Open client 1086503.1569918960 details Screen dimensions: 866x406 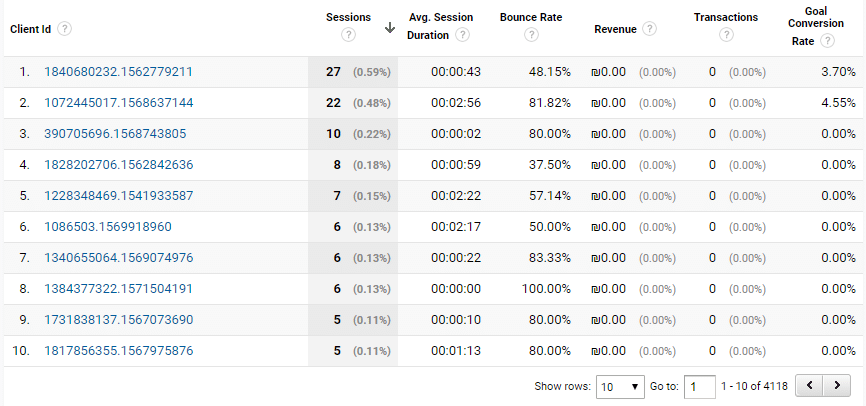tap(108, 226)
